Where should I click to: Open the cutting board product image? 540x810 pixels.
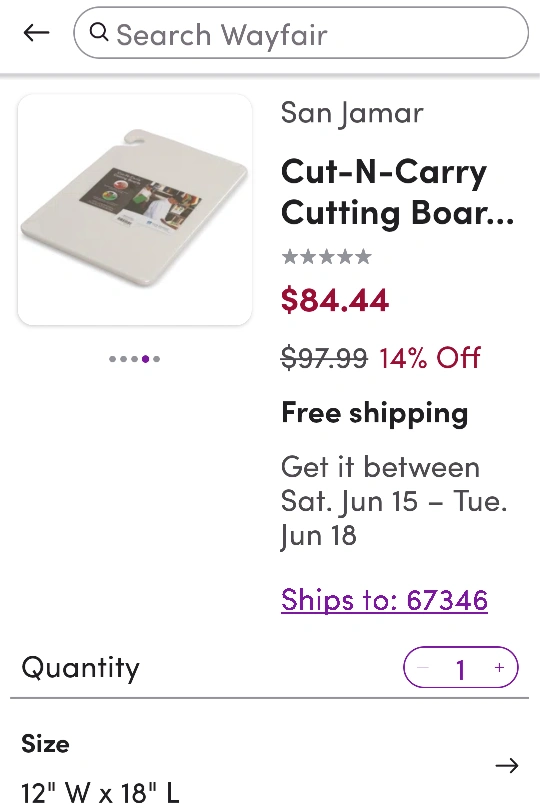point(135,210)
